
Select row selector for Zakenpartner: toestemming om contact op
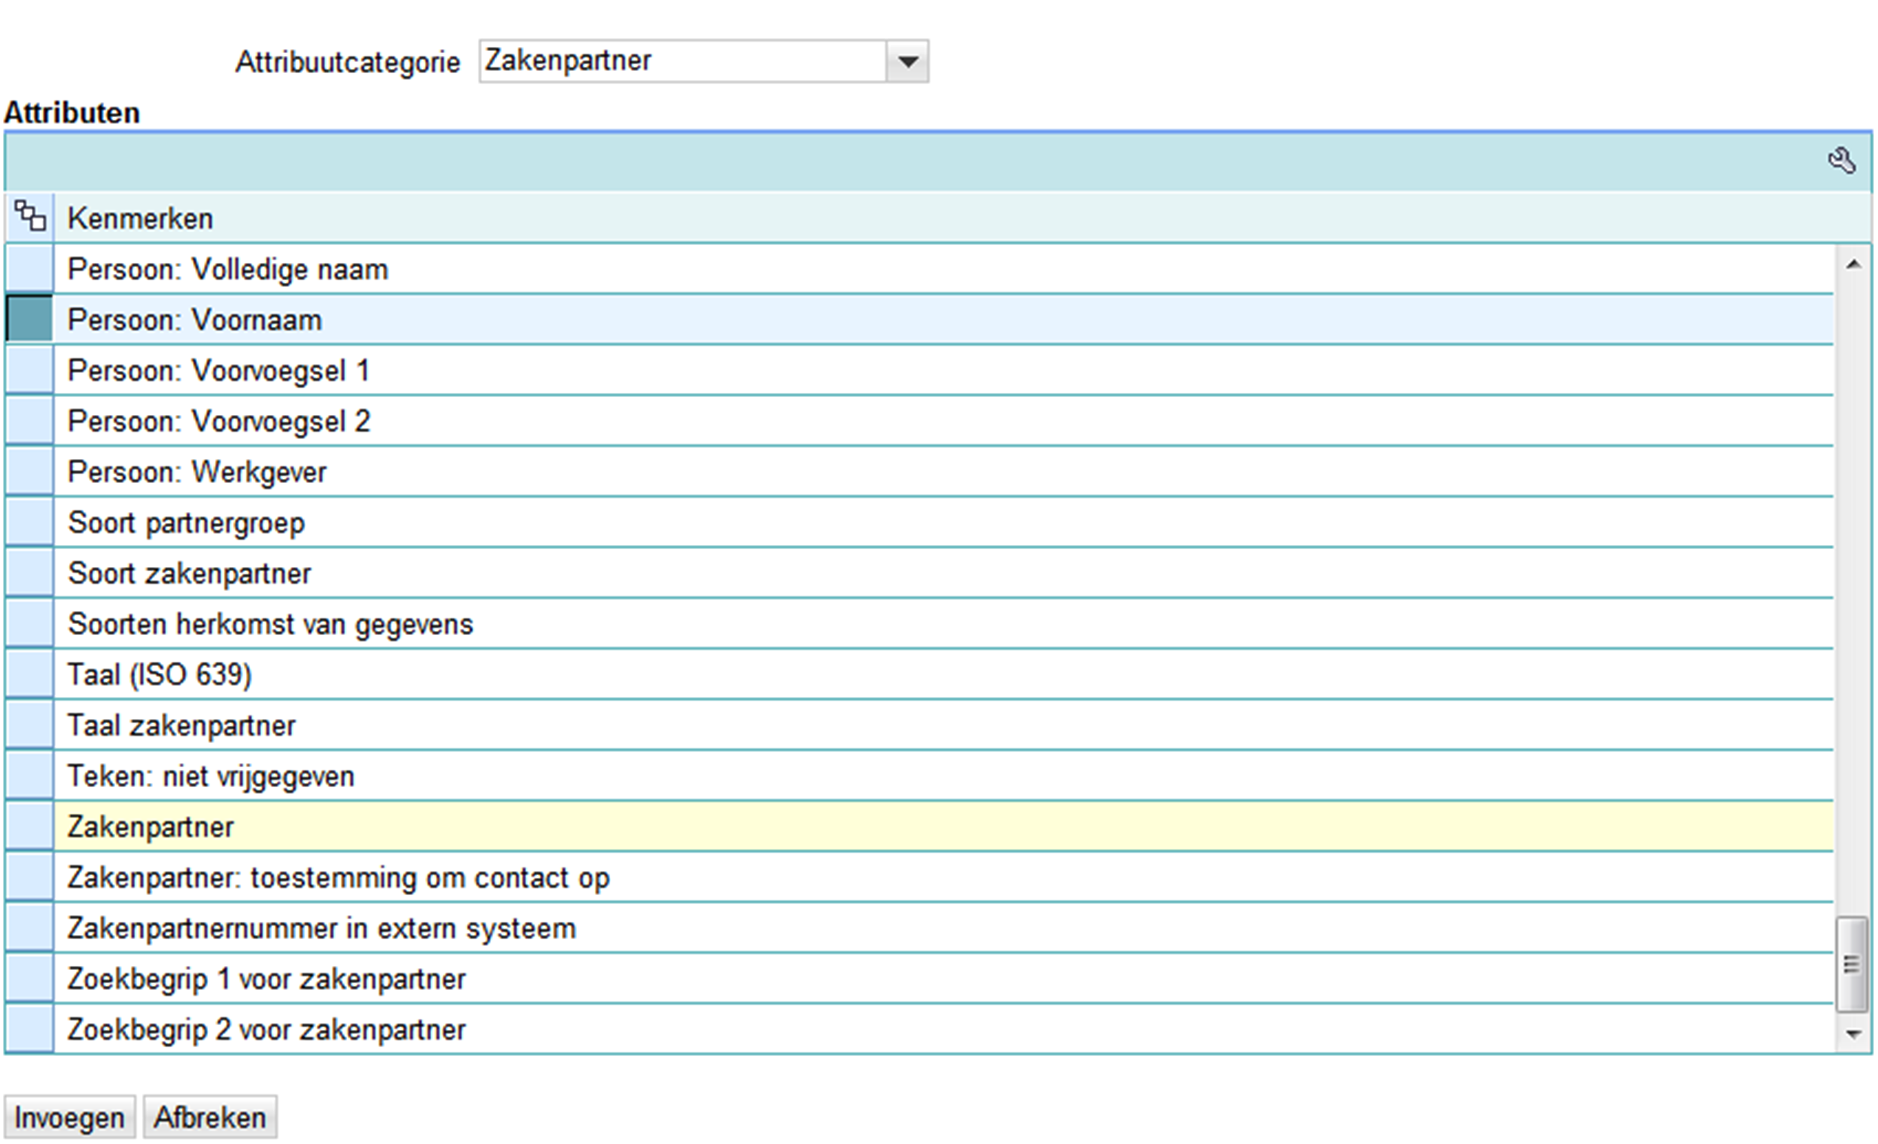click(x=29, y=877)
